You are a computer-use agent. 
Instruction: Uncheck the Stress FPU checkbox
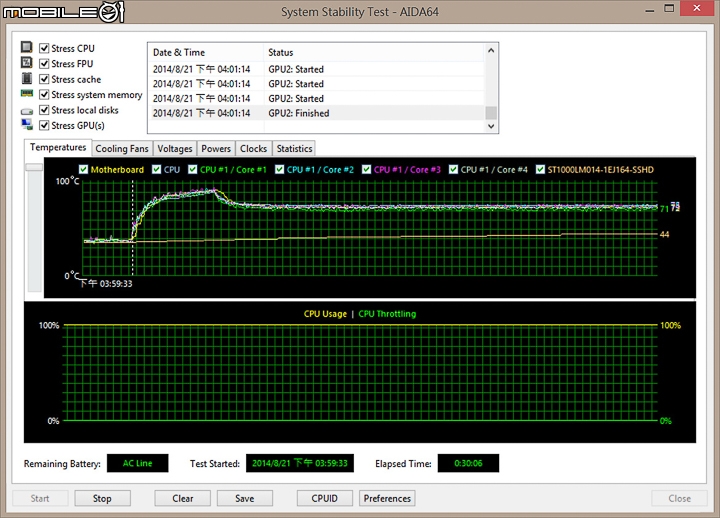click(44, 63)
